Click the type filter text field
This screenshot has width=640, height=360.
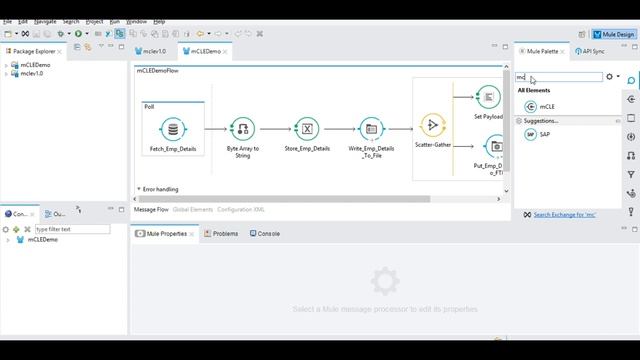72,229
